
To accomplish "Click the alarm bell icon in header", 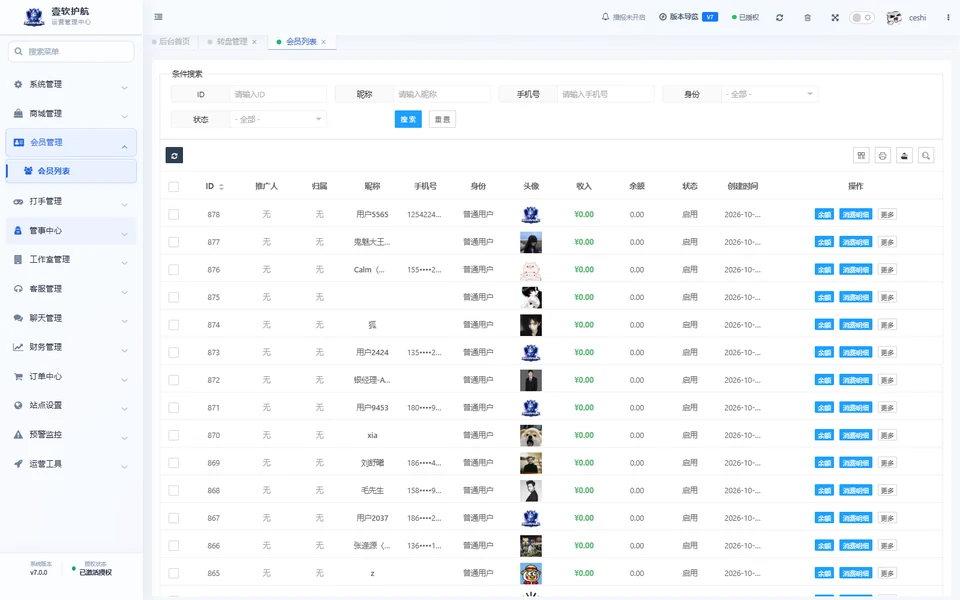I will click(x=606, y=17).
